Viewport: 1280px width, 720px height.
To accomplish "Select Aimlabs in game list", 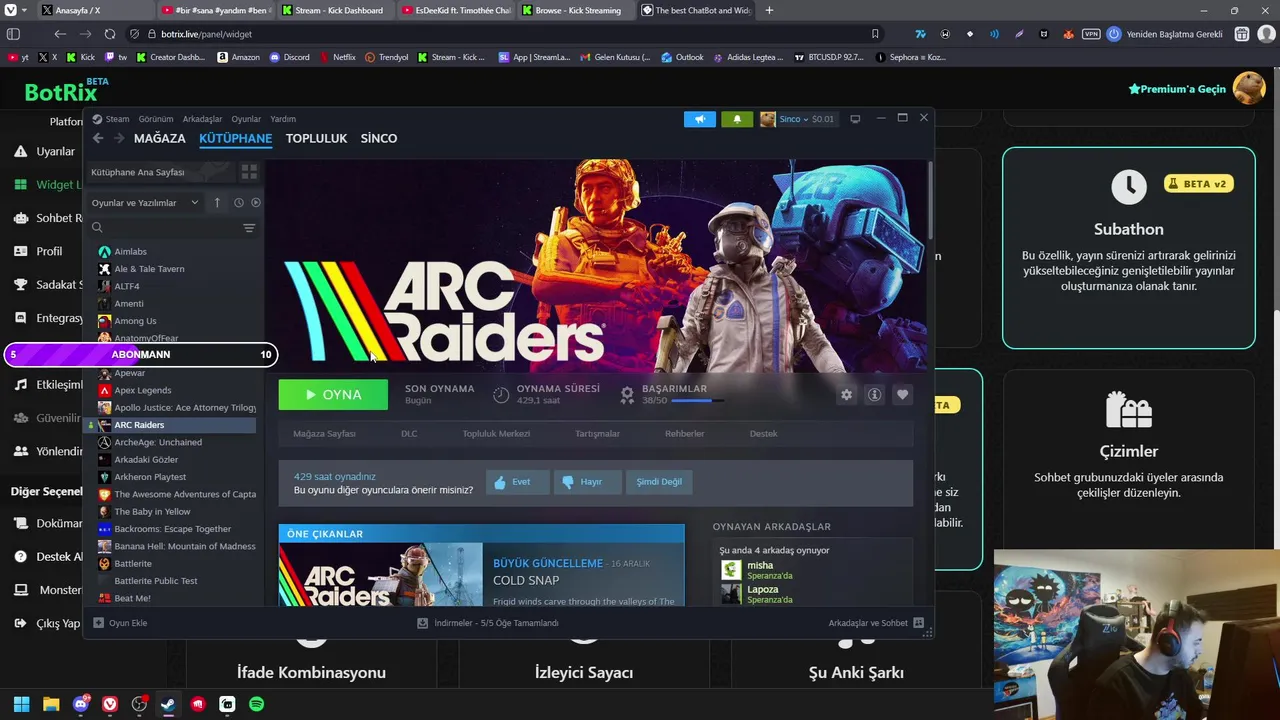I will point(130,252).
